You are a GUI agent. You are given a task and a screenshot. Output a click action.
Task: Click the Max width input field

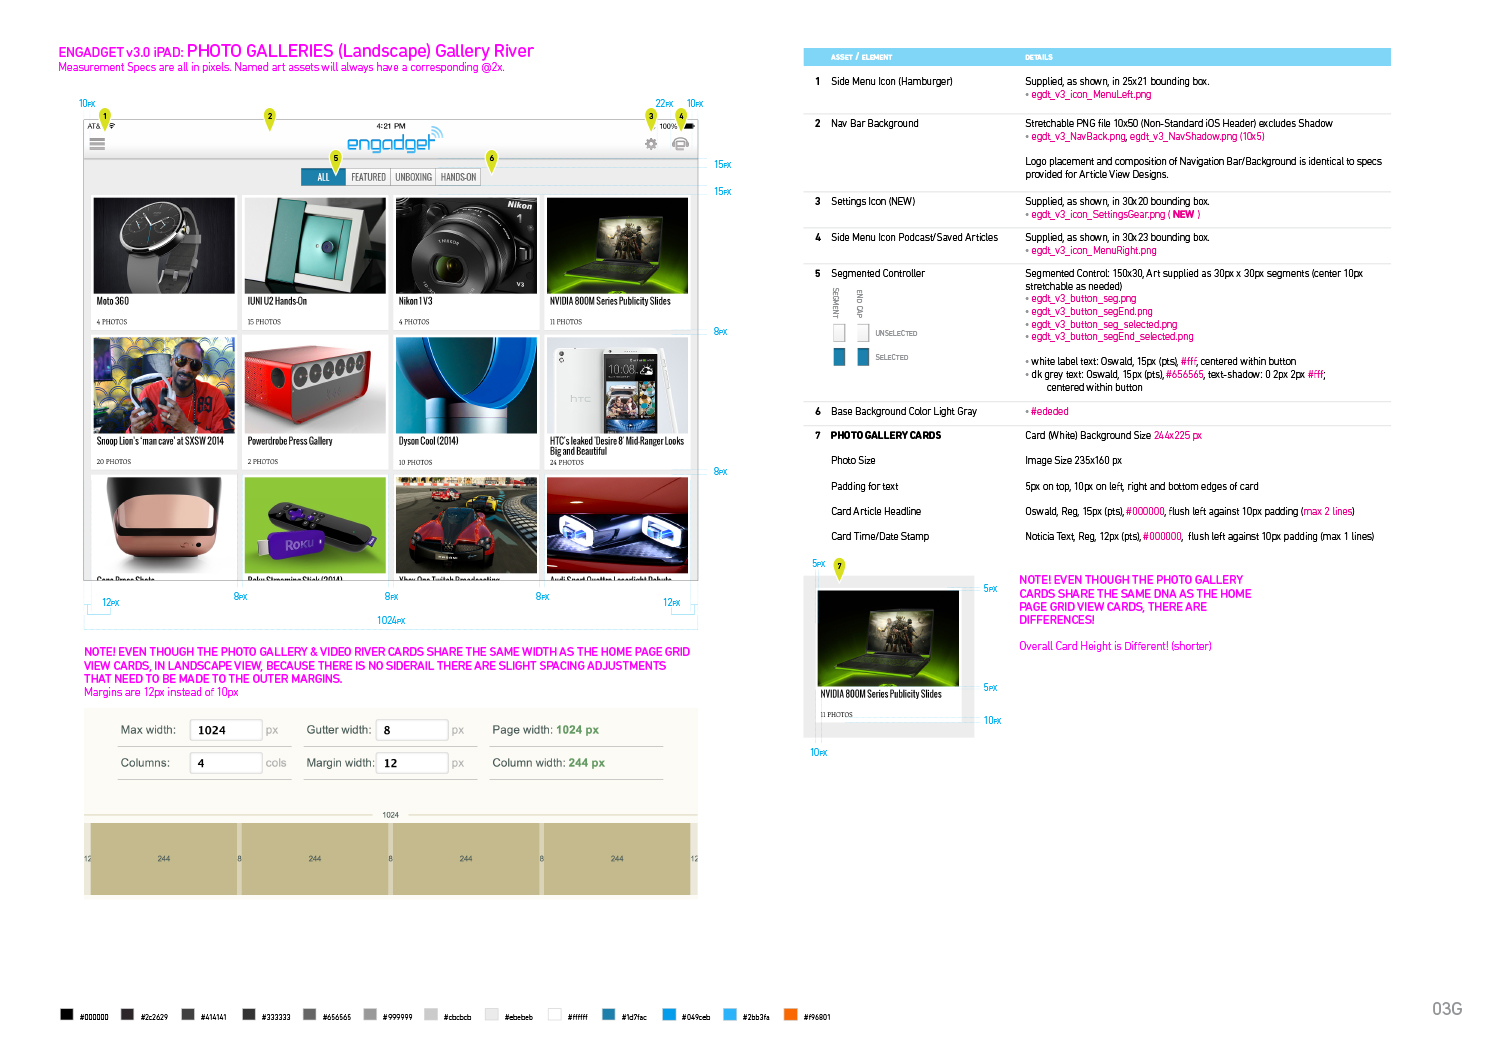click(x=226, y=730)
